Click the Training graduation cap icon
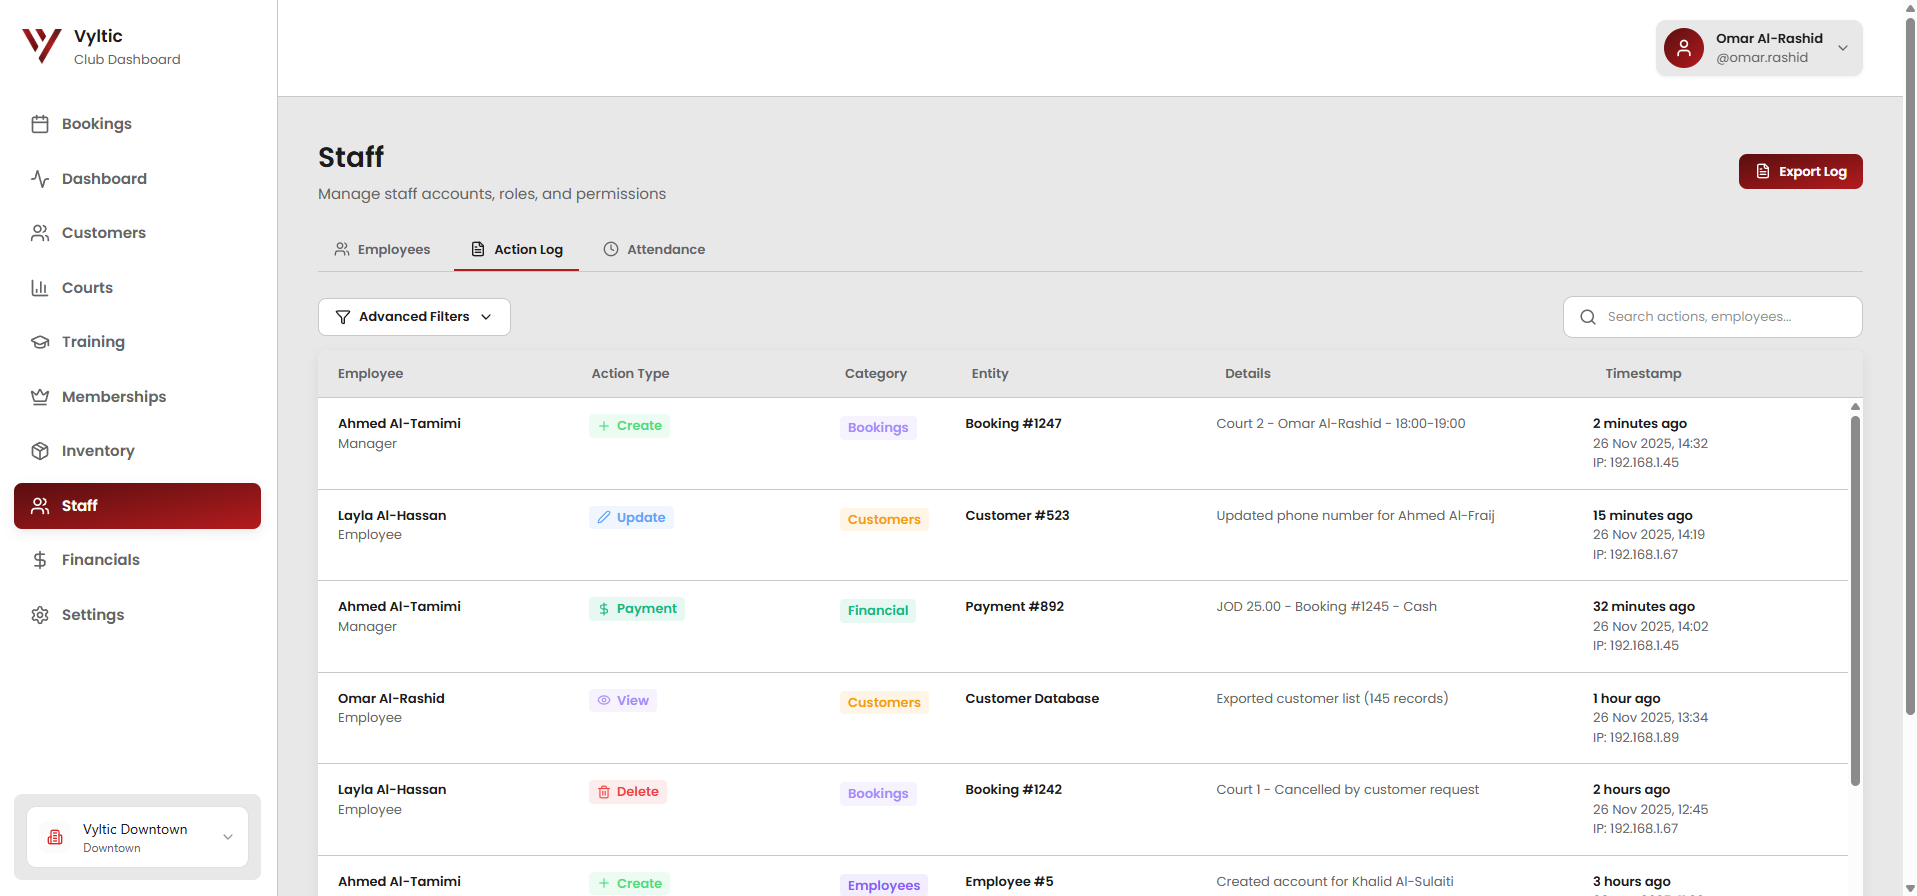This screenshot has height=896, width=1917. [x=40, y=342]
